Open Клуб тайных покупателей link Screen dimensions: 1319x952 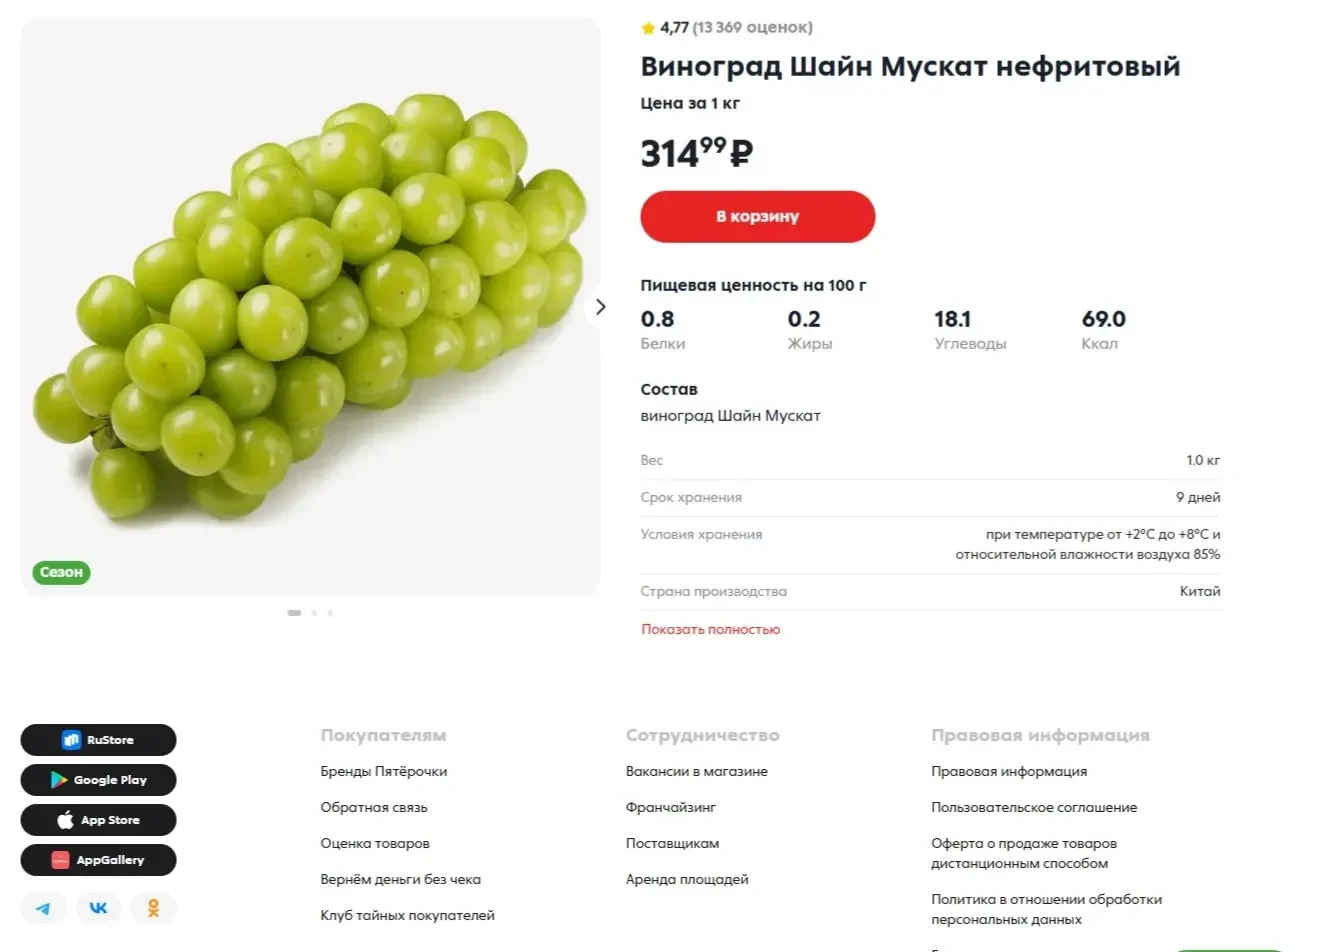pyautogui.click(x=407, y=915)
